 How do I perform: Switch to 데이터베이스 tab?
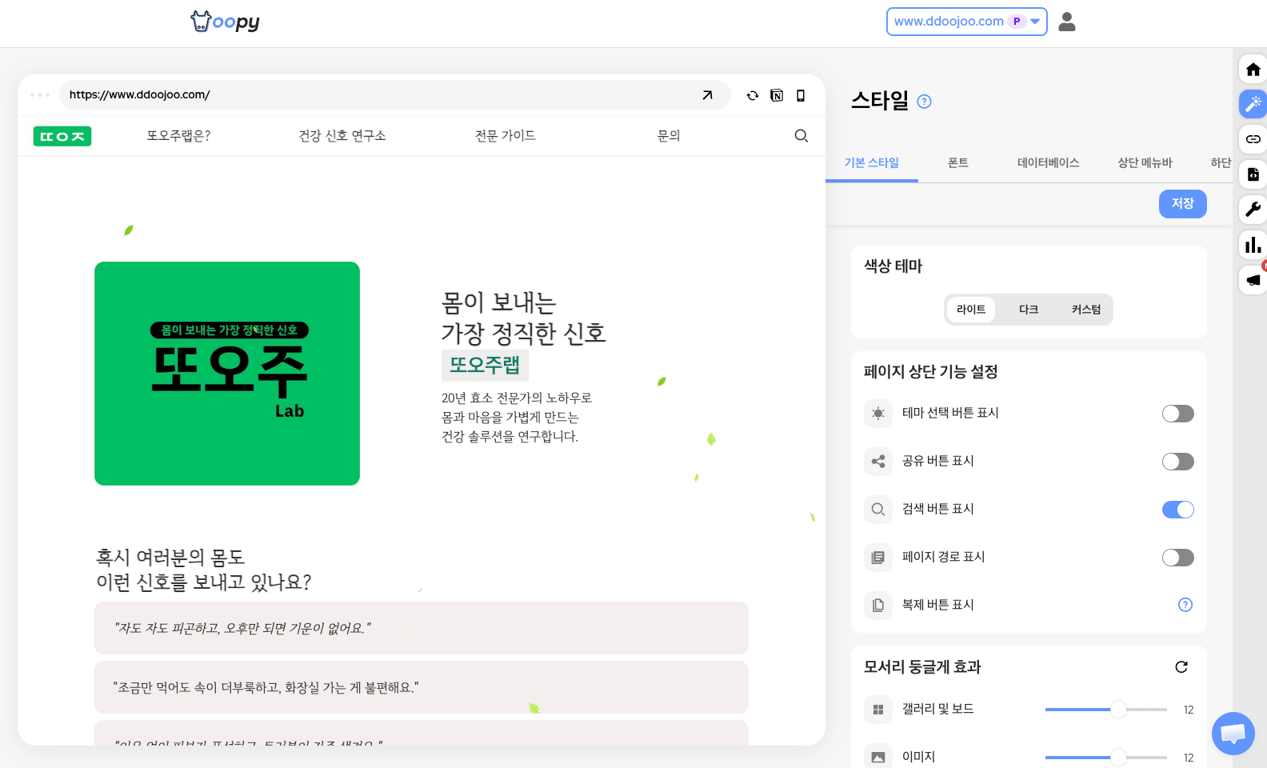tap(1048, 163)
